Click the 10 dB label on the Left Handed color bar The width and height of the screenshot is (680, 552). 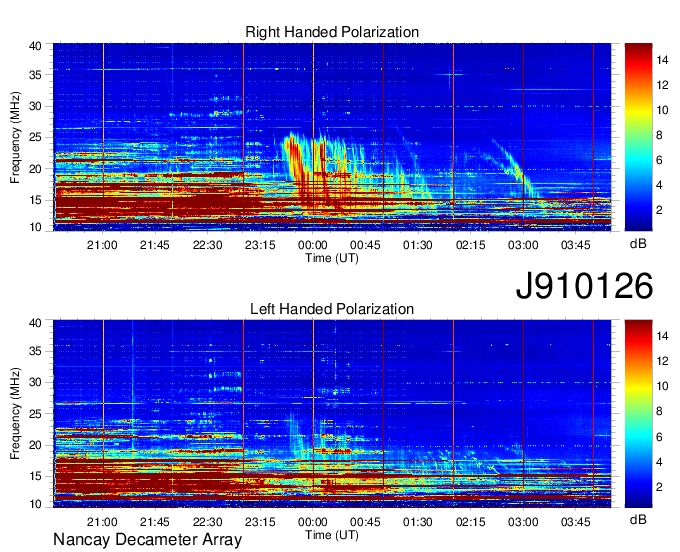coord(662,386)
